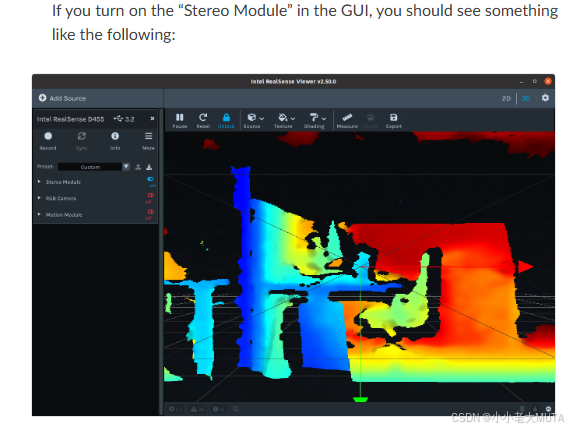Expand the Stereo Module section

pyautogui.click(x=39, y=181)
